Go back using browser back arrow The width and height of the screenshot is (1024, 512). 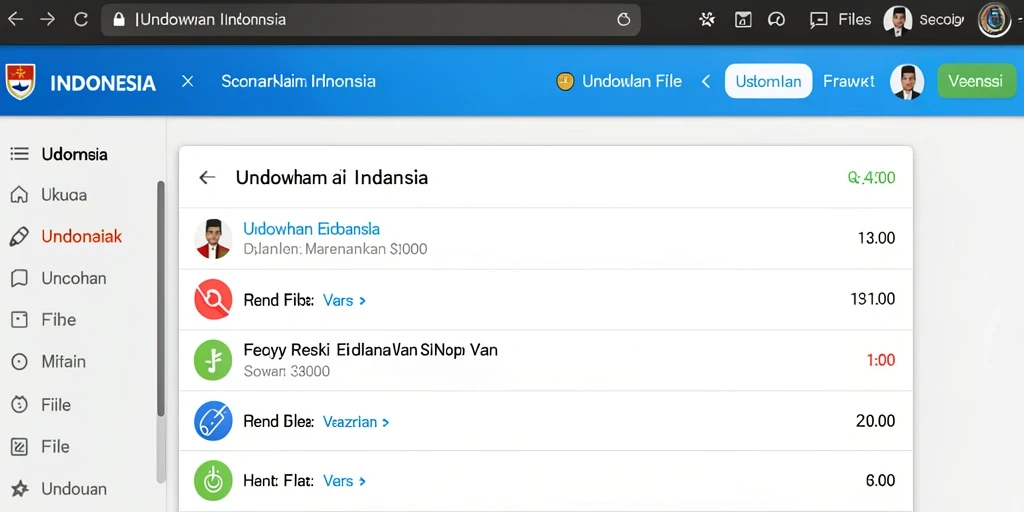[14, 20]
